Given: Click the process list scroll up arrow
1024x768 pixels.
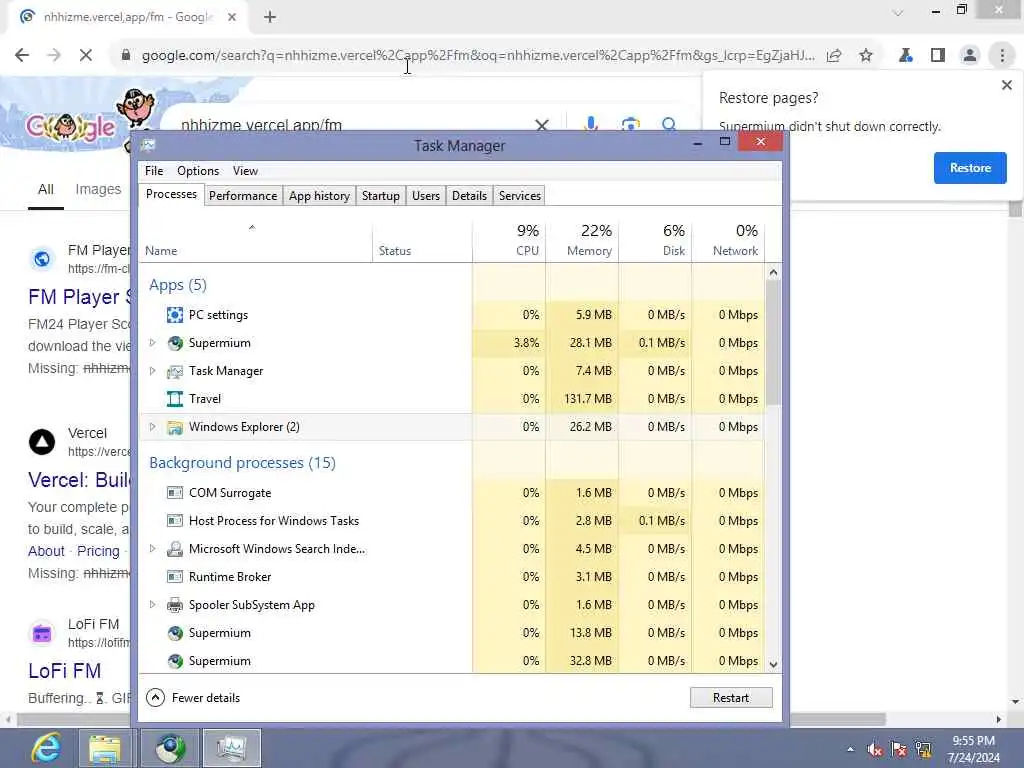Looking at the screenshot, I should tap(773, 272).
